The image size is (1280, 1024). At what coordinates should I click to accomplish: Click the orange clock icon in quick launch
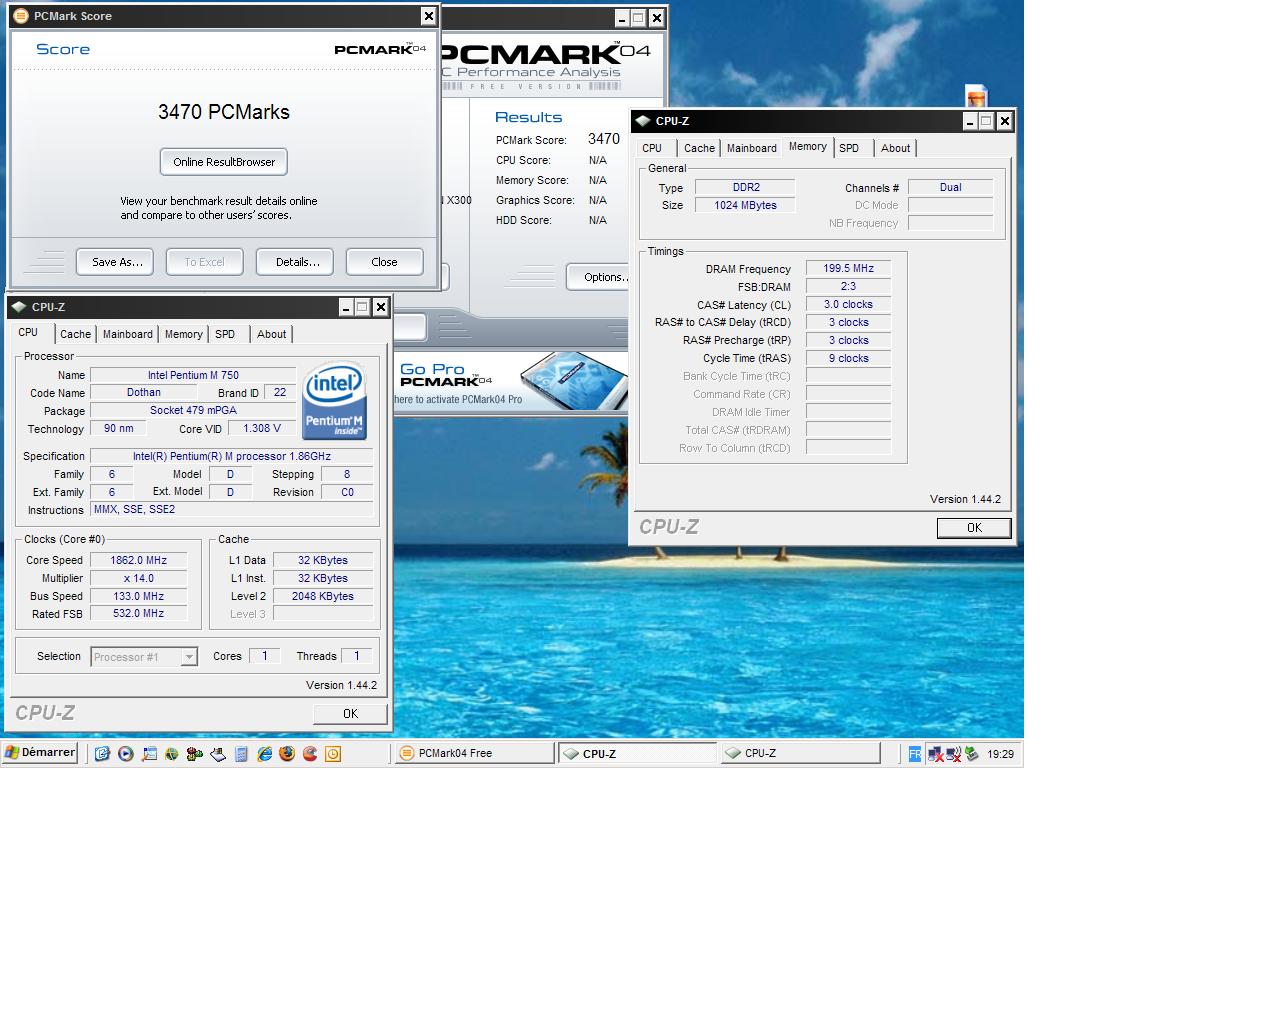point(333,754)
